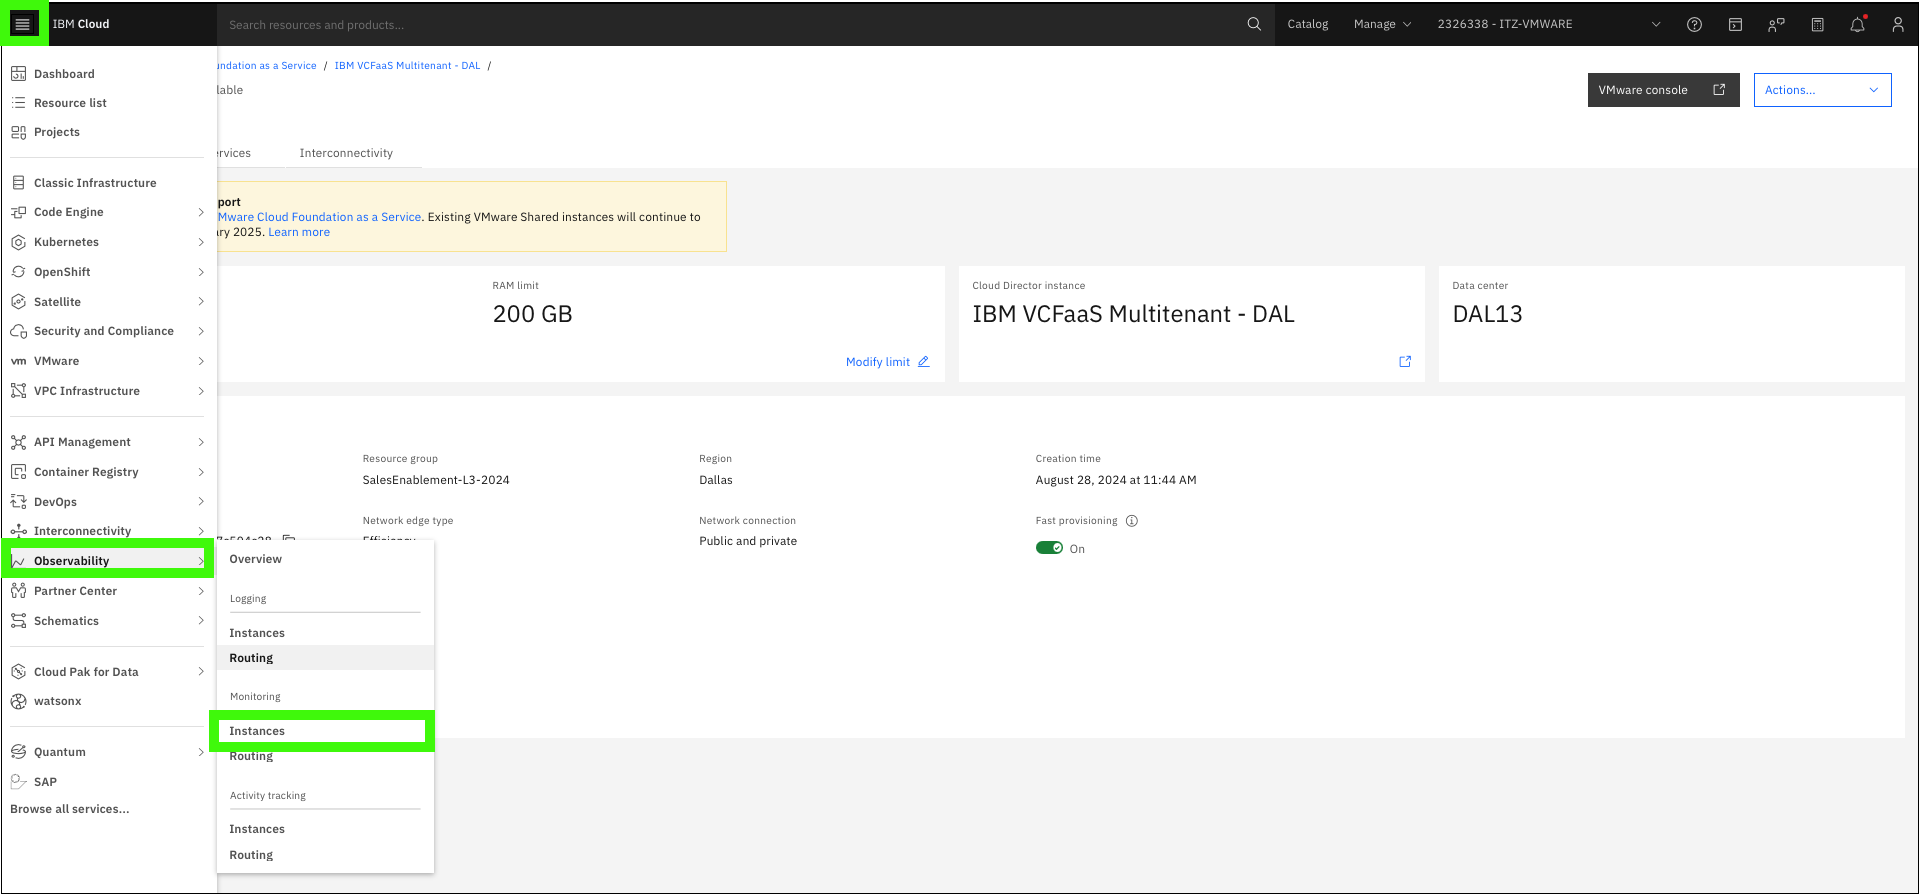1919x894 pixels.
Task: Open Monitoring Instances in flyout
Action: (257, 731)
